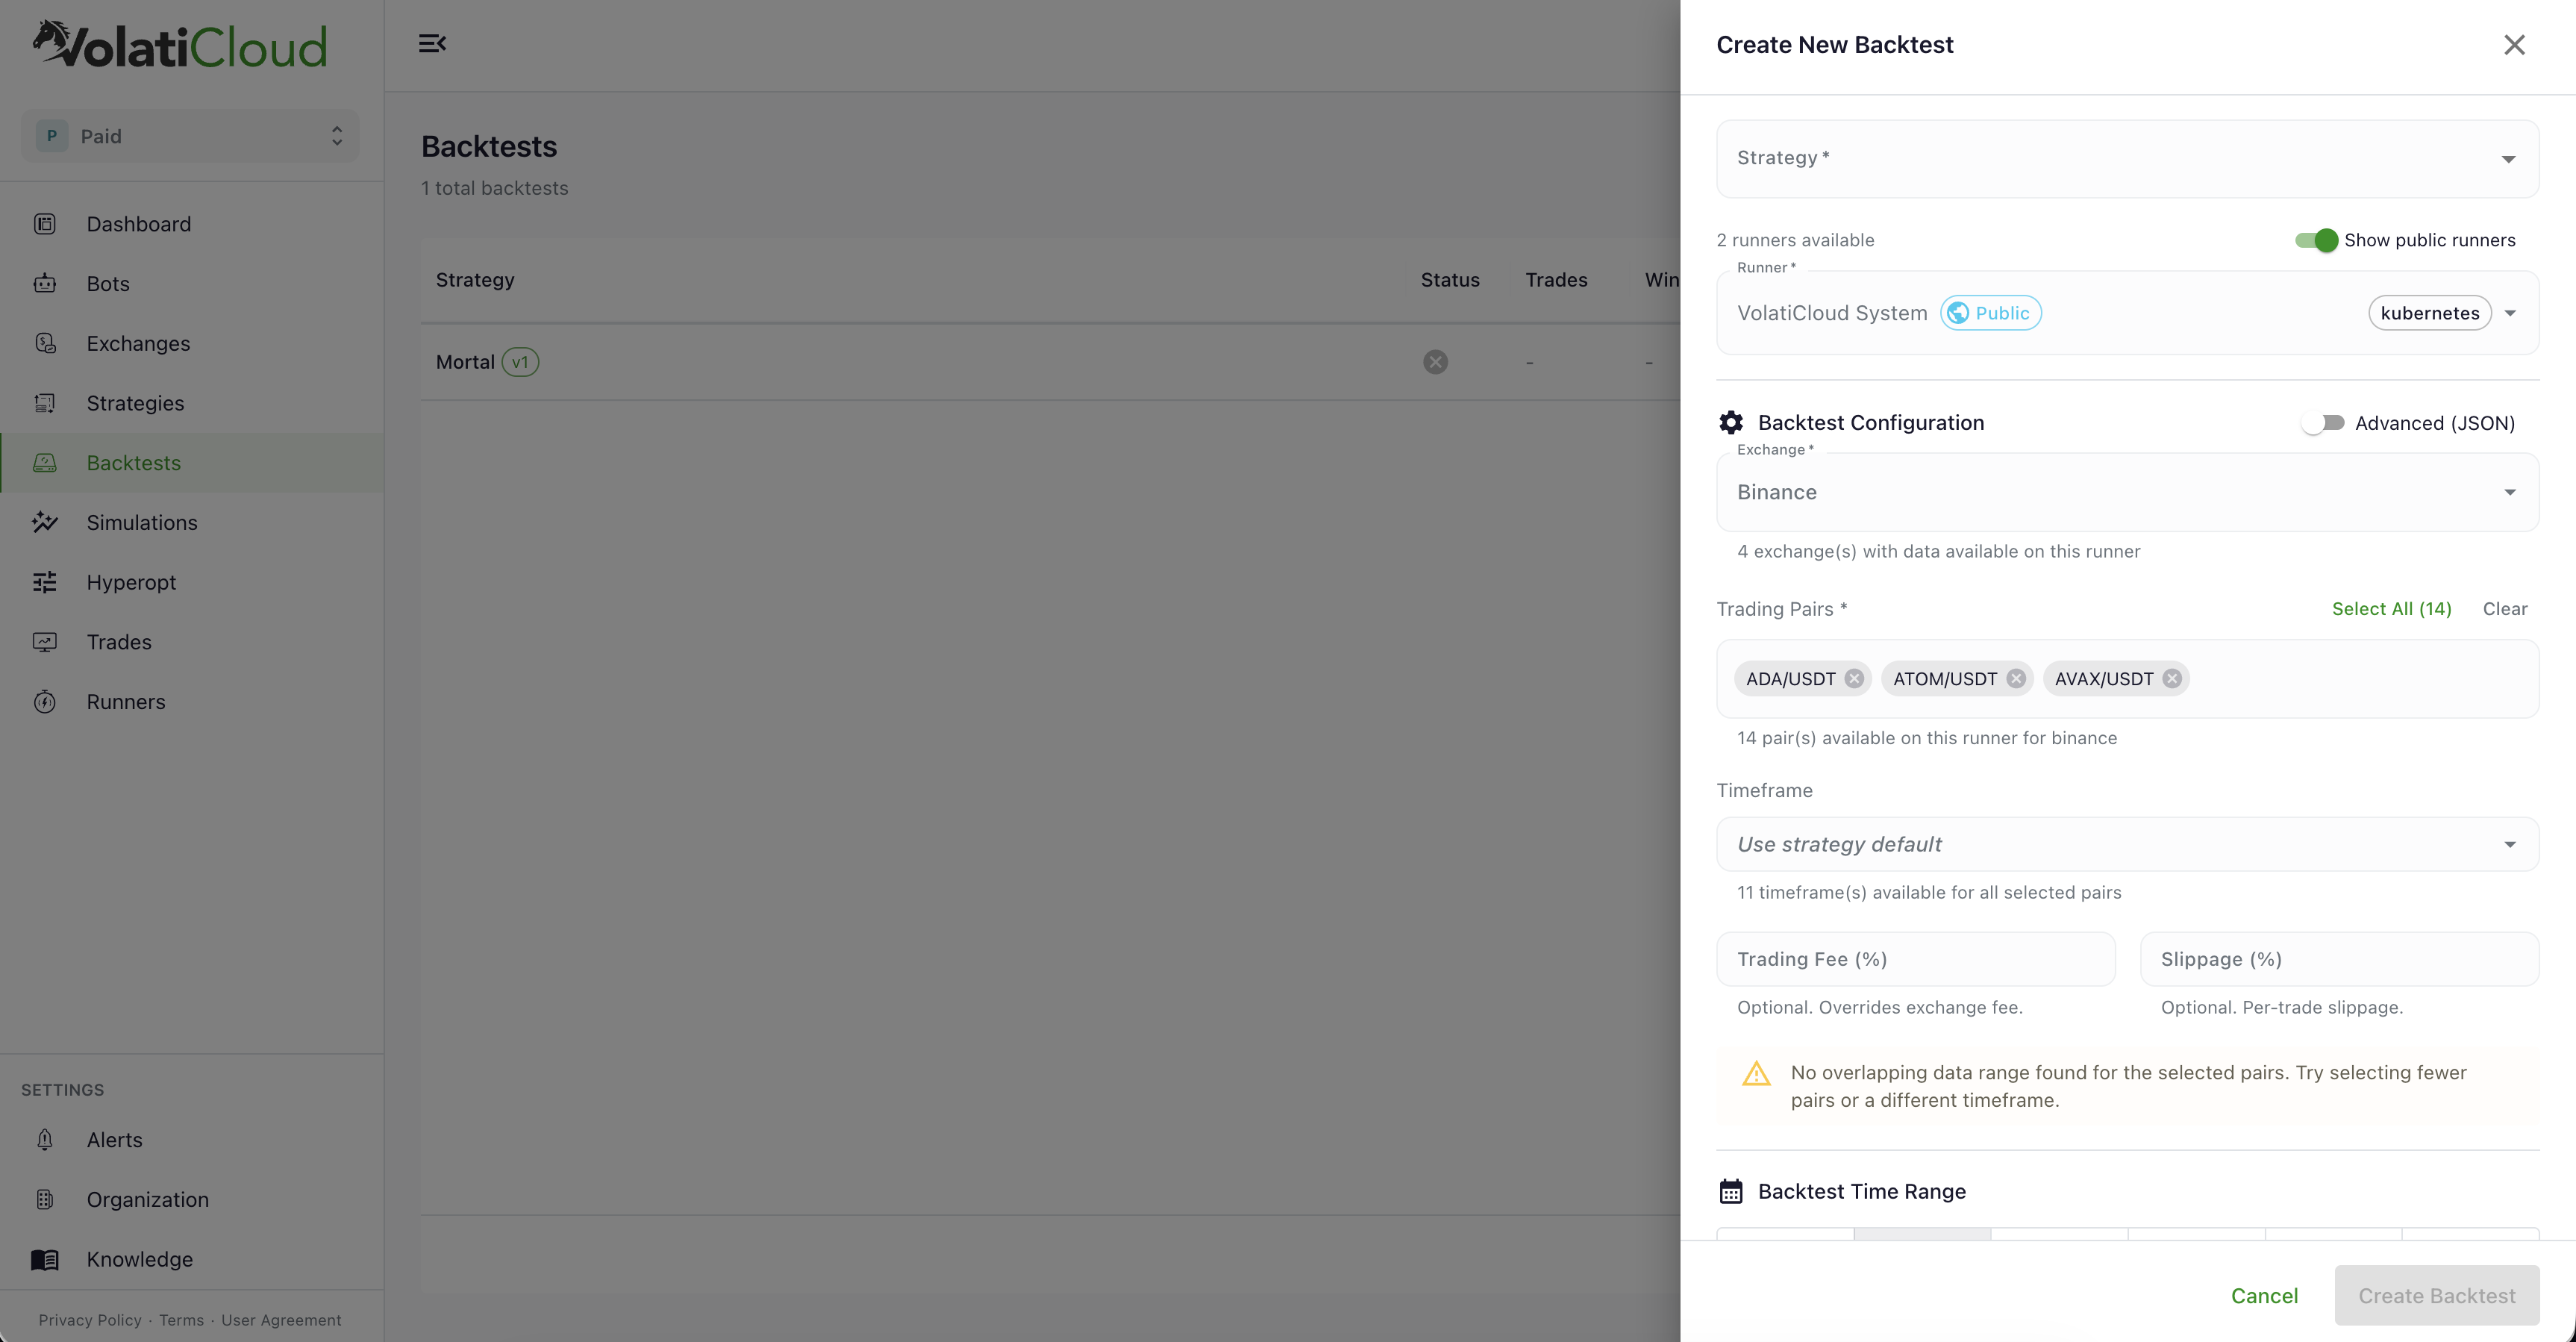
Task: Select the Hyperopt sidebar icon
Action: [x=45, y=582]
